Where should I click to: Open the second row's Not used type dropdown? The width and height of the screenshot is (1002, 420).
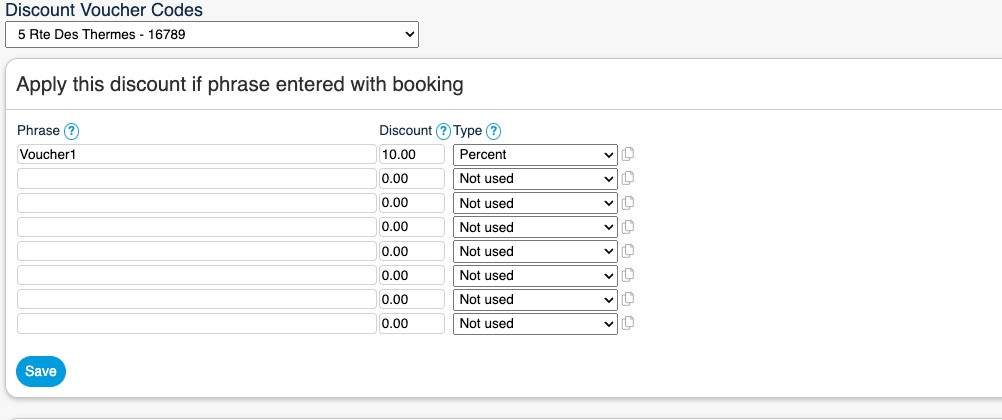click(x=535, y=178)
